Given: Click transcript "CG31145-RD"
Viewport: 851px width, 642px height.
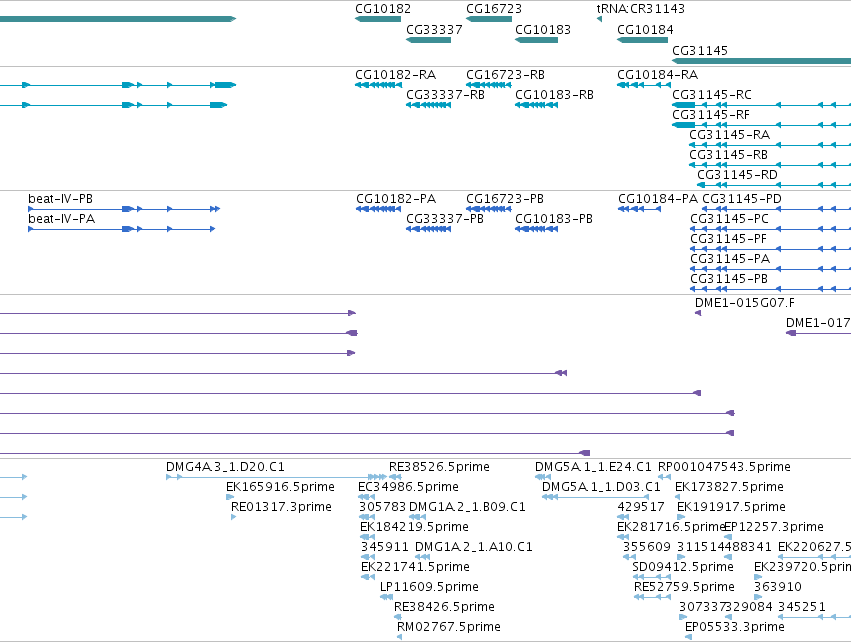Looking at the screenshot, I should coord(737,175).
